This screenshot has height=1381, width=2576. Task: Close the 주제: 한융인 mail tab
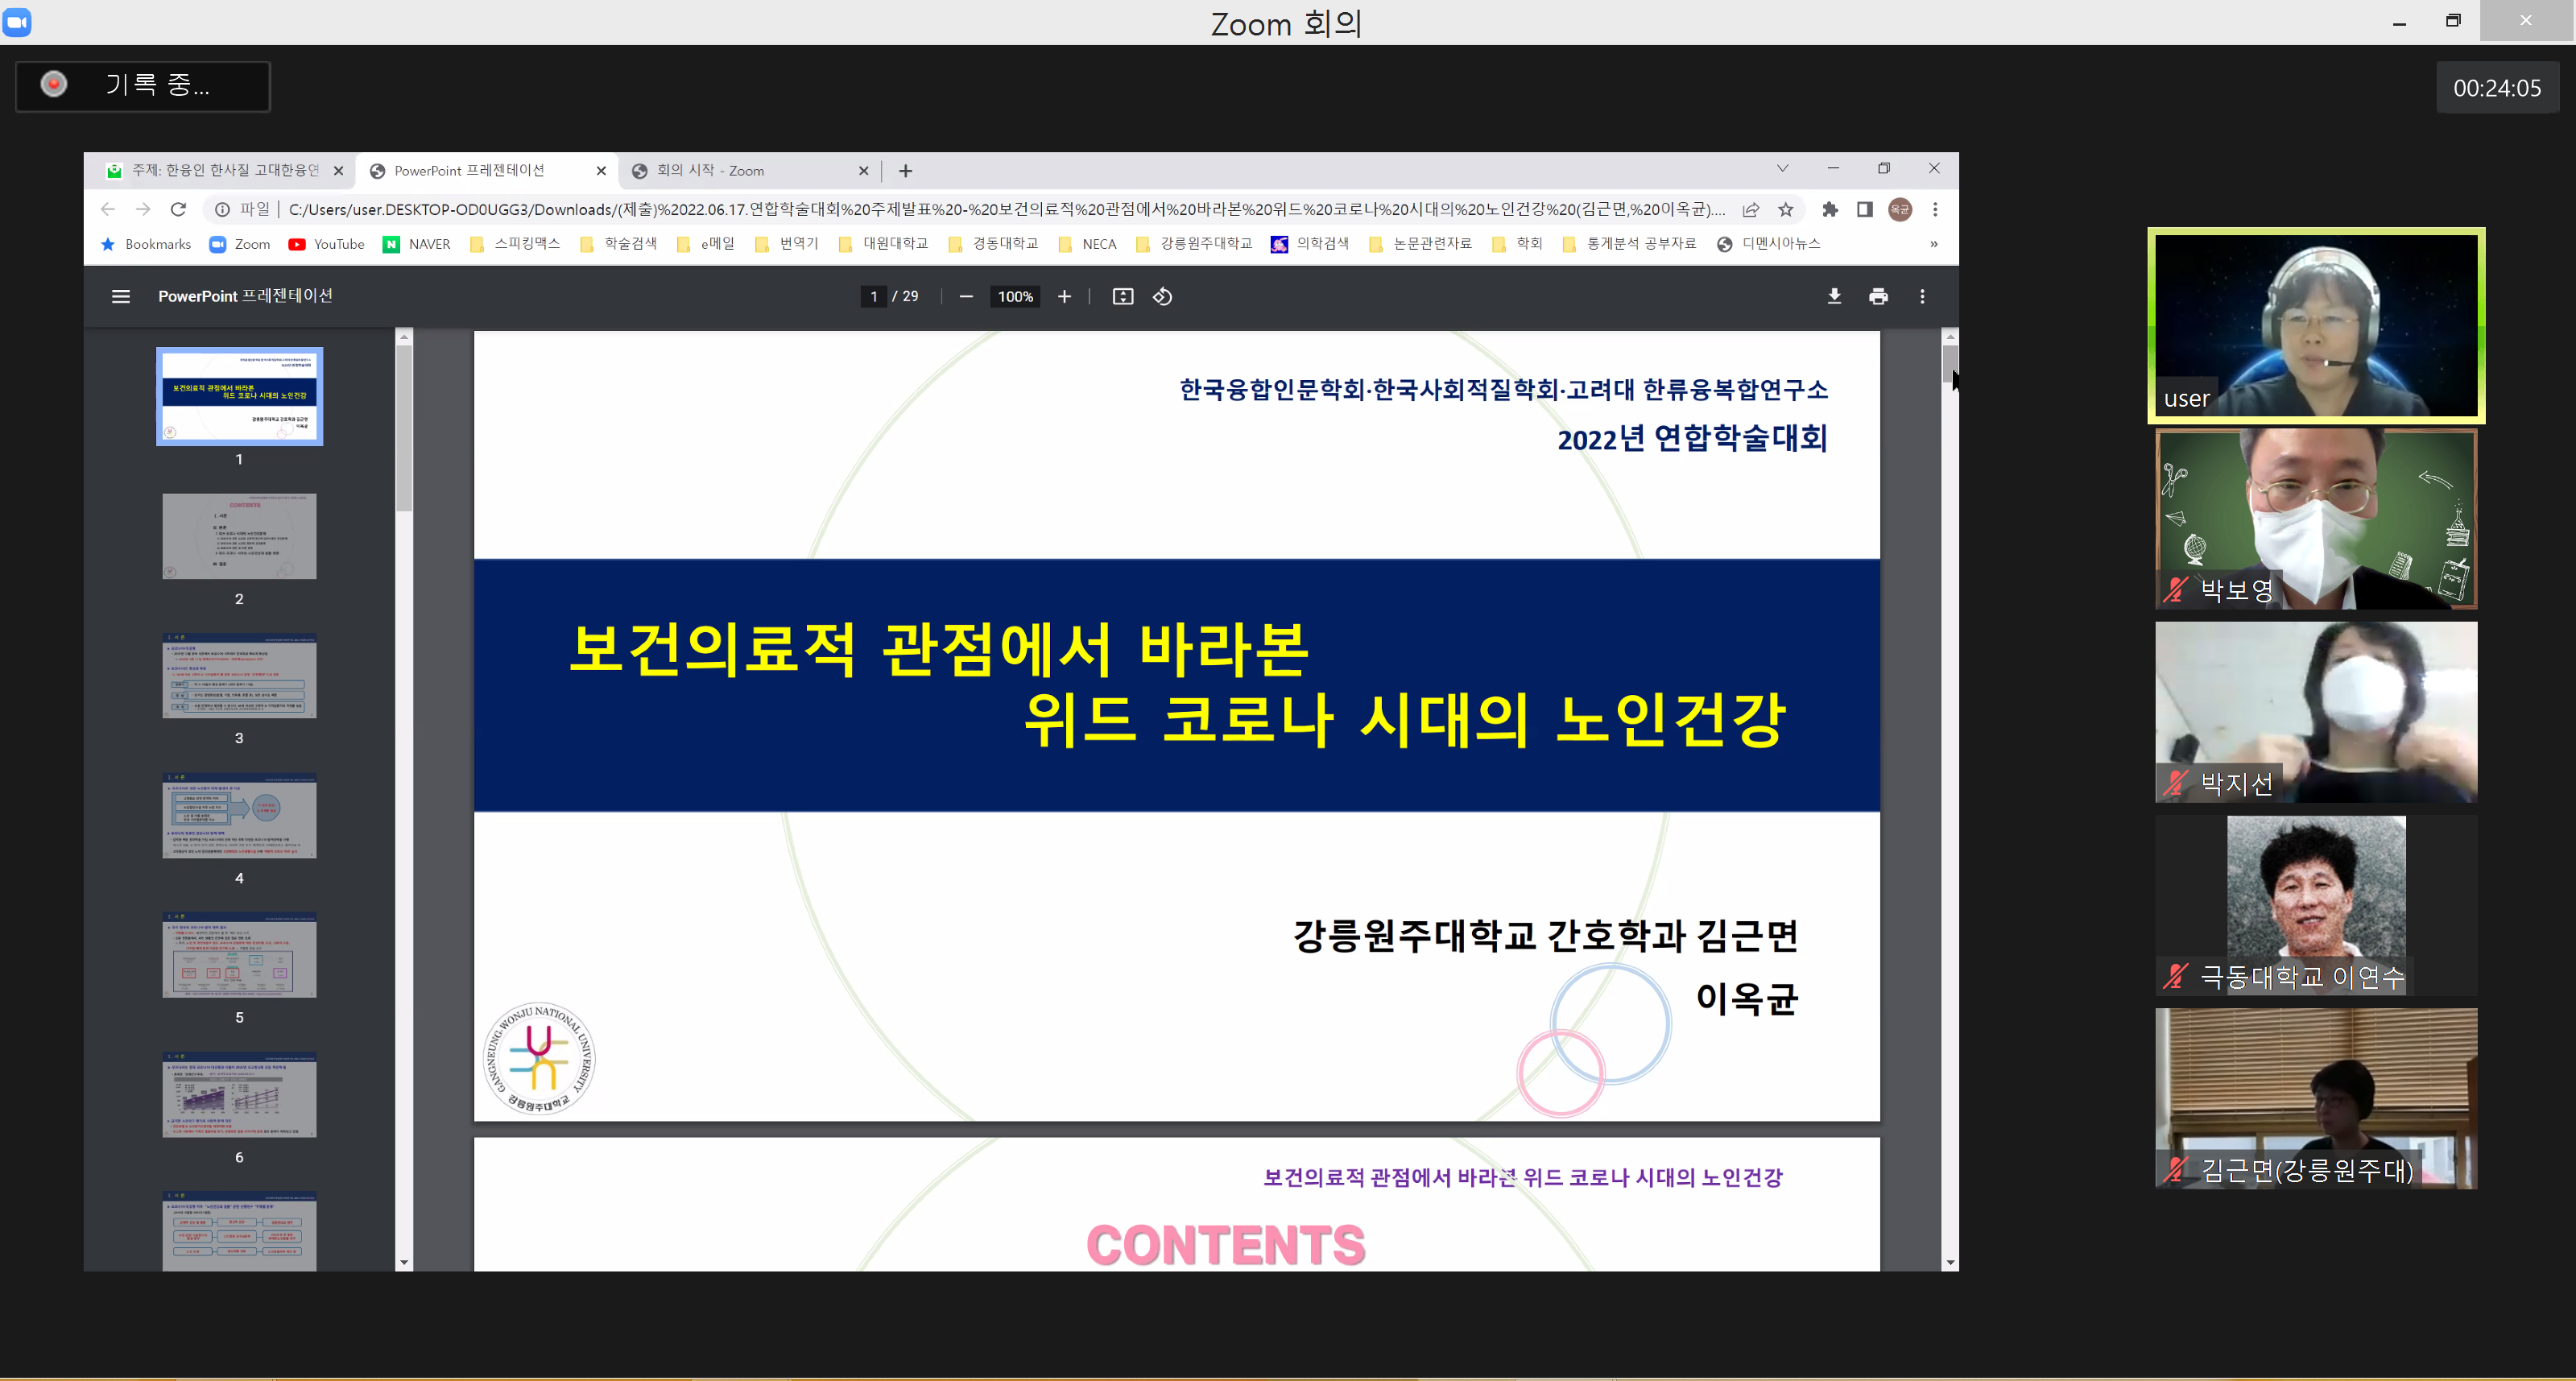pyautogui.click(x=338, y=171)
